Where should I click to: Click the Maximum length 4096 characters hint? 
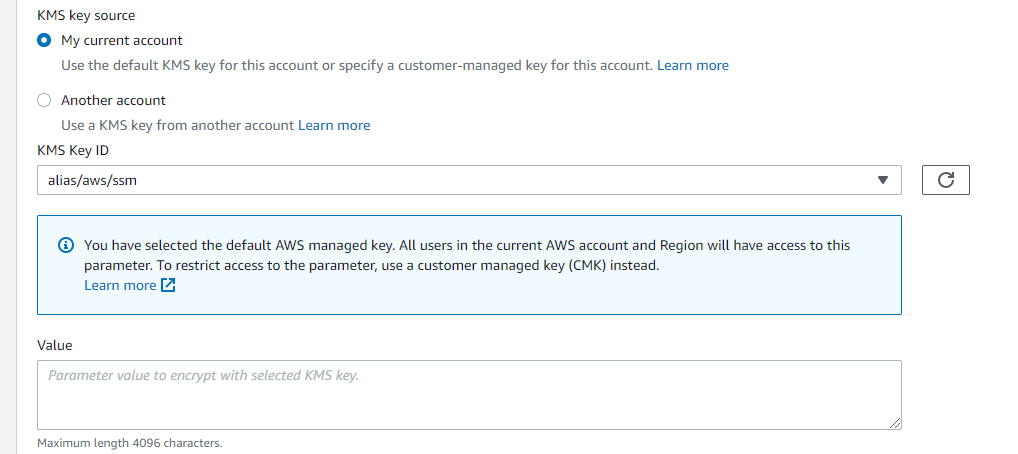tap(130, 444)
